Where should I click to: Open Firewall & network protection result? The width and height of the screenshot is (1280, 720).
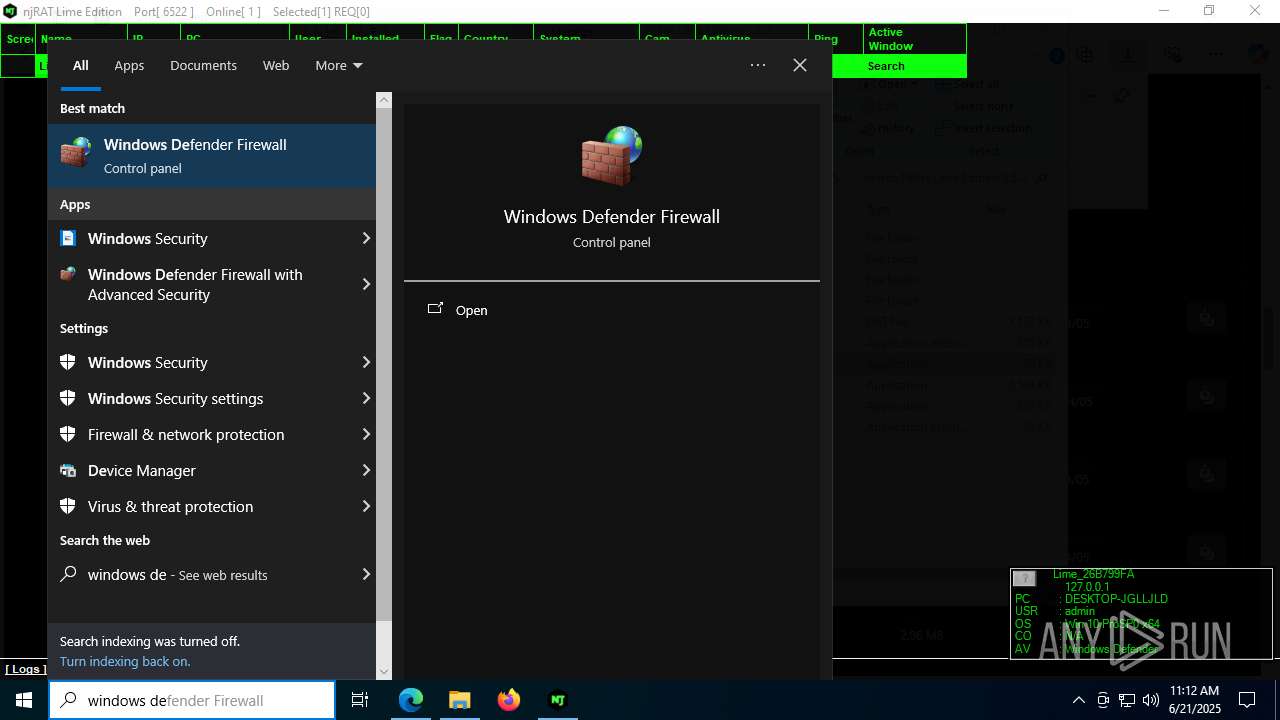point(202,434)
